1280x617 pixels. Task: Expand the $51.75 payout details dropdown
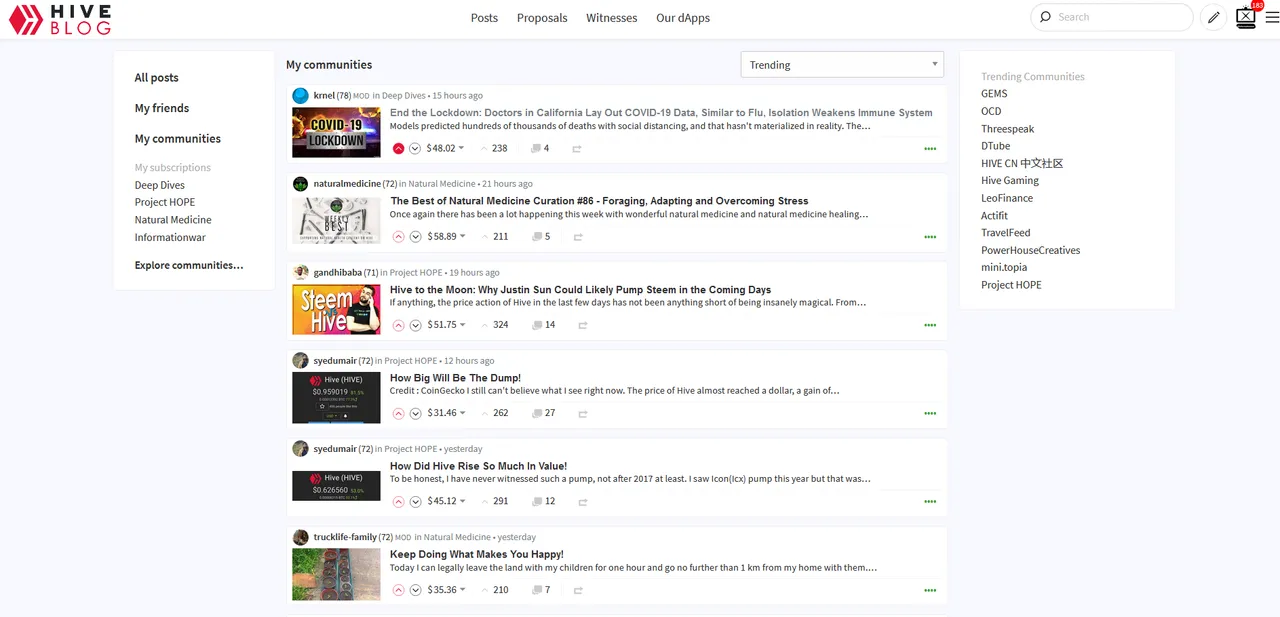[445, 325]
